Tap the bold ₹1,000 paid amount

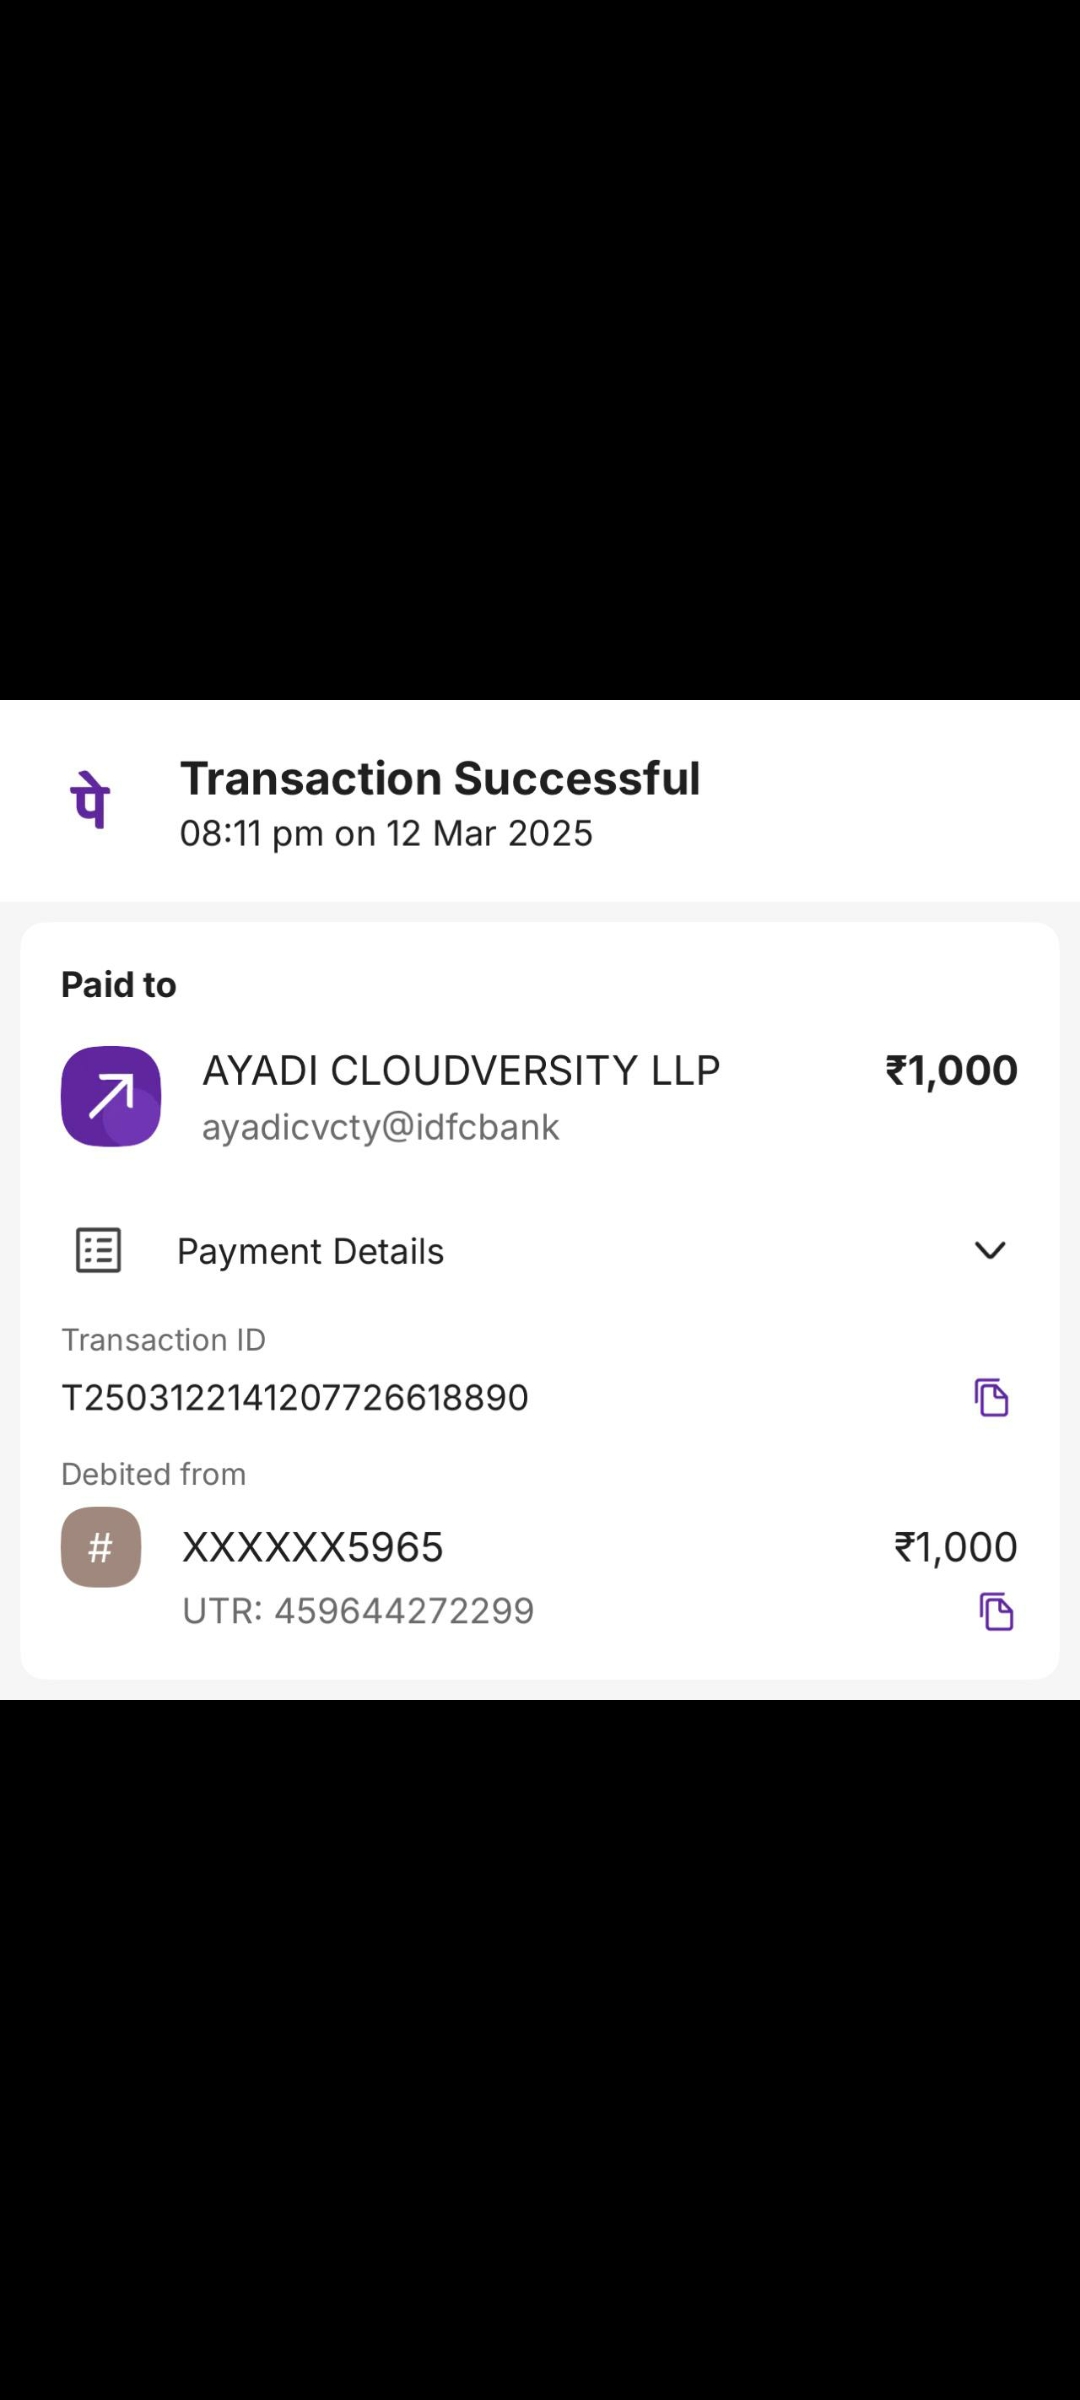pos(951,1070)
